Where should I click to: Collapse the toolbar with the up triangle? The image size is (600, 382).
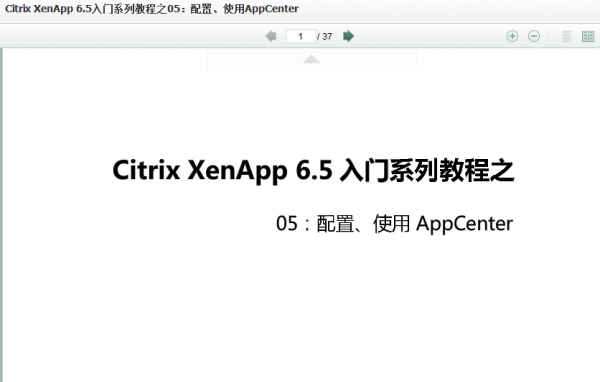pyautogui.click(x=311, y=59)
